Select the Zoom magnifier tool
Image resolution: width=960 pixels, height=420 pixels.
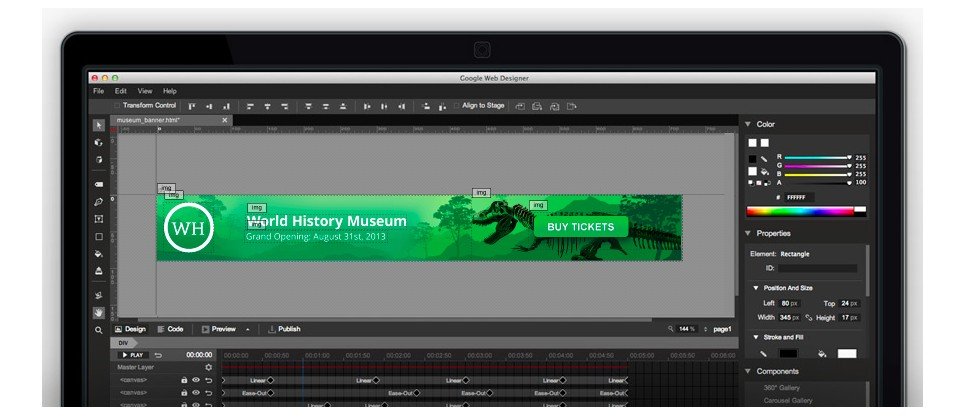98,329
